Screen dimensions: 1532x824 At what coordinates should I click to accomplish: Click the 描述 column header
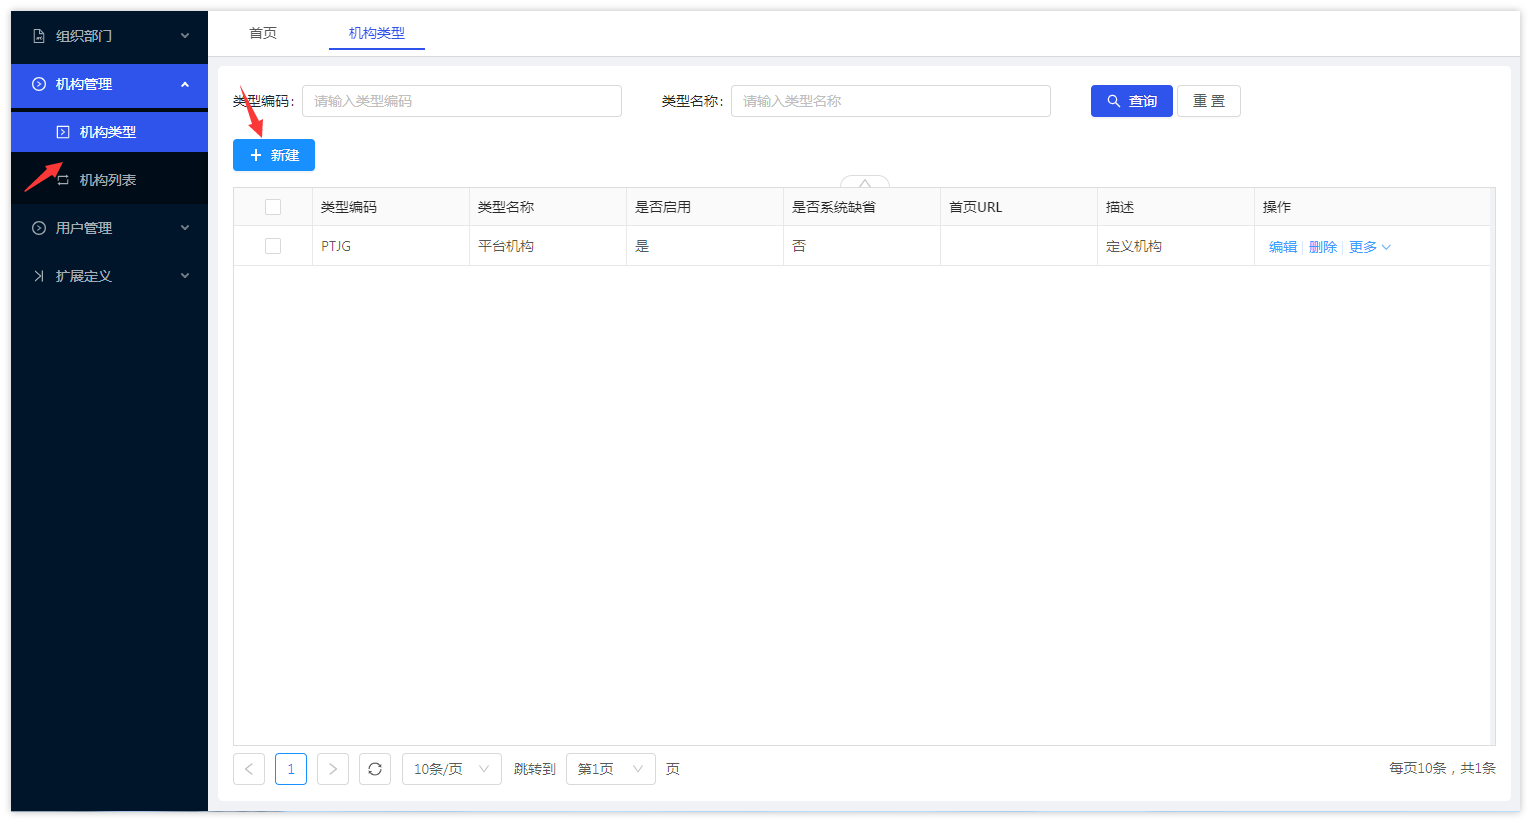(x=1176, y=207)
